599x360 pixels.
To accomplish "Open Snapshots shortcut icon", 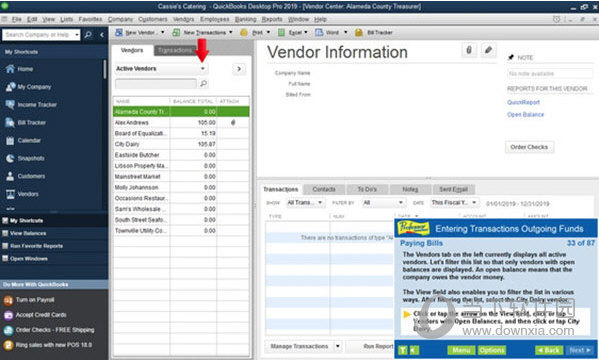I will pos(10,158).
